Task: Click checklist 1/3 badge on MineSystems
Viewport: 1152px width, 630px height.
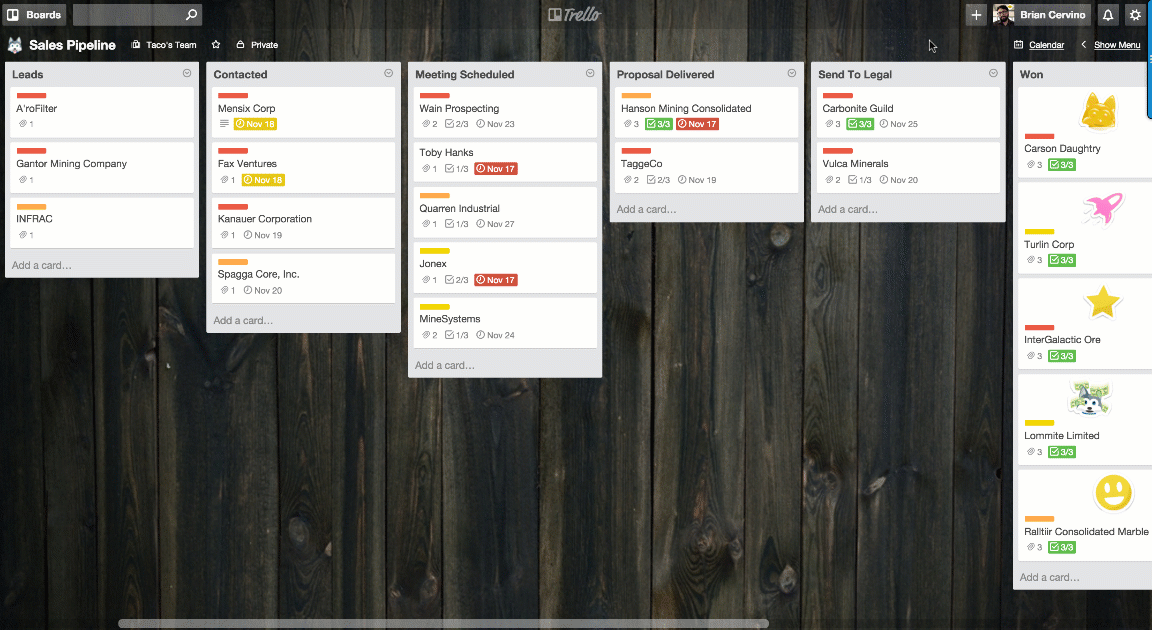Action: coord(456,335)
